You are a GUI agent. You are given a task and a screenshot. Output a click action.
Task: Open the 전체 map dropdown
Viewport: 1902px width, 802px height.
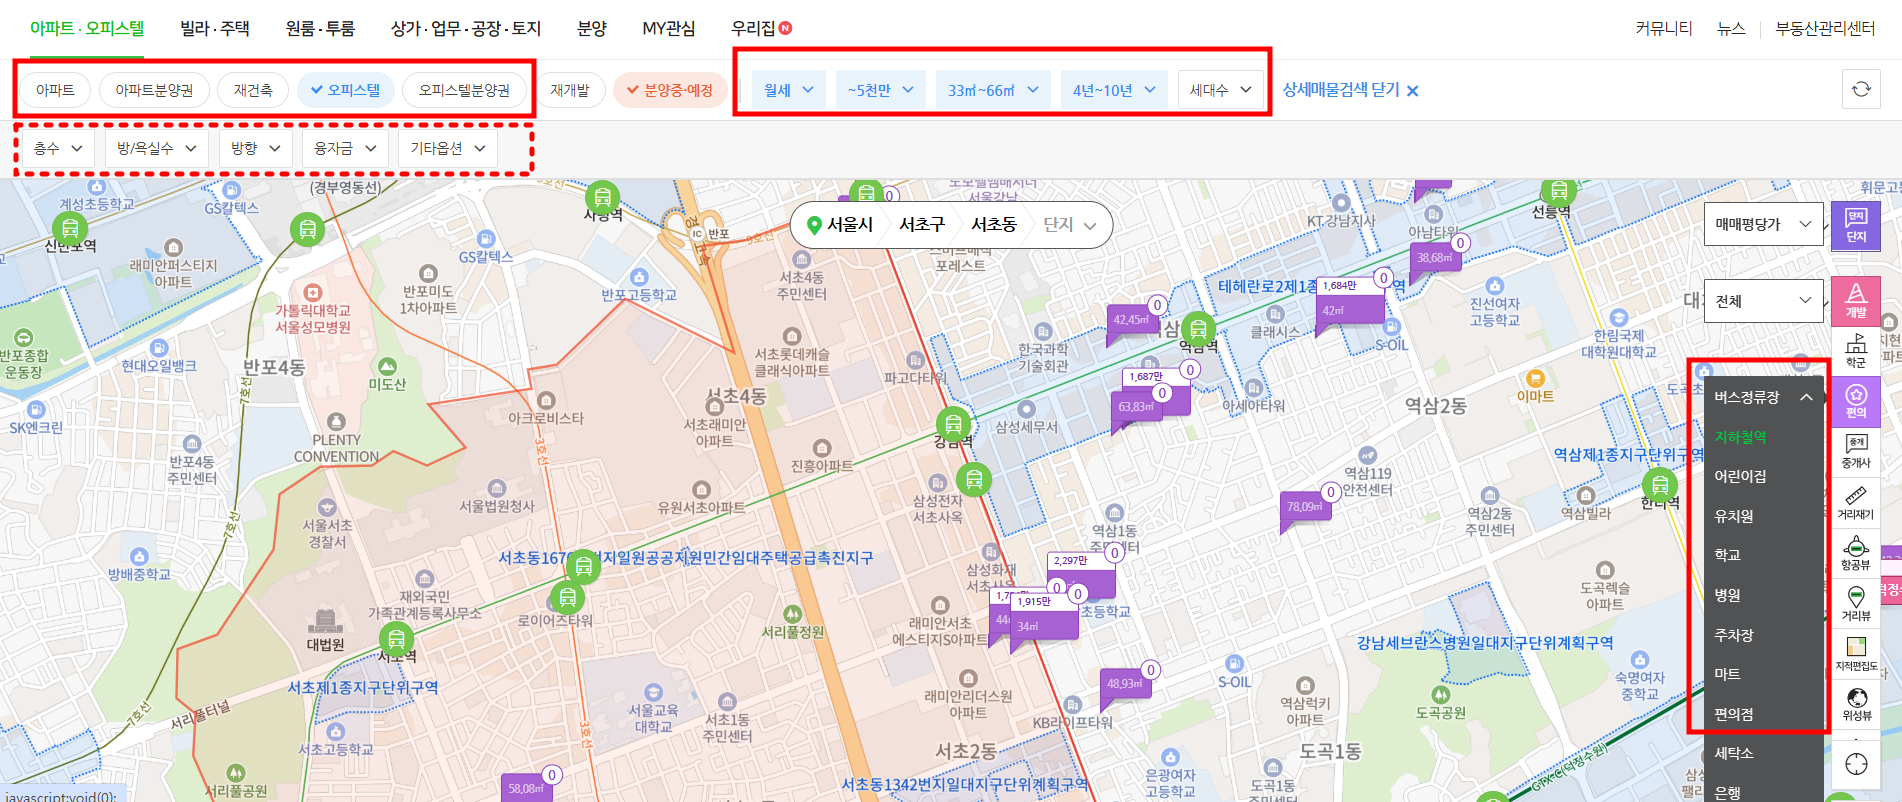click(1764, 301)
